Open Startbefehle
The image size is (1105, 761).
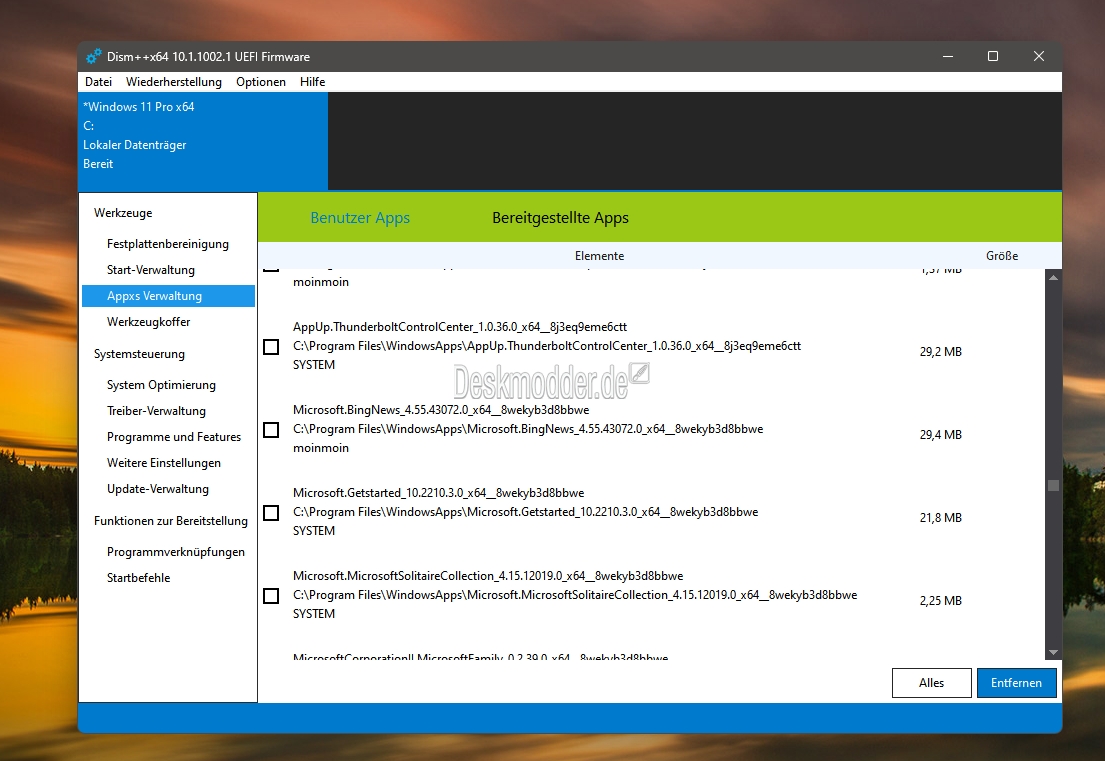coord(139,578)
